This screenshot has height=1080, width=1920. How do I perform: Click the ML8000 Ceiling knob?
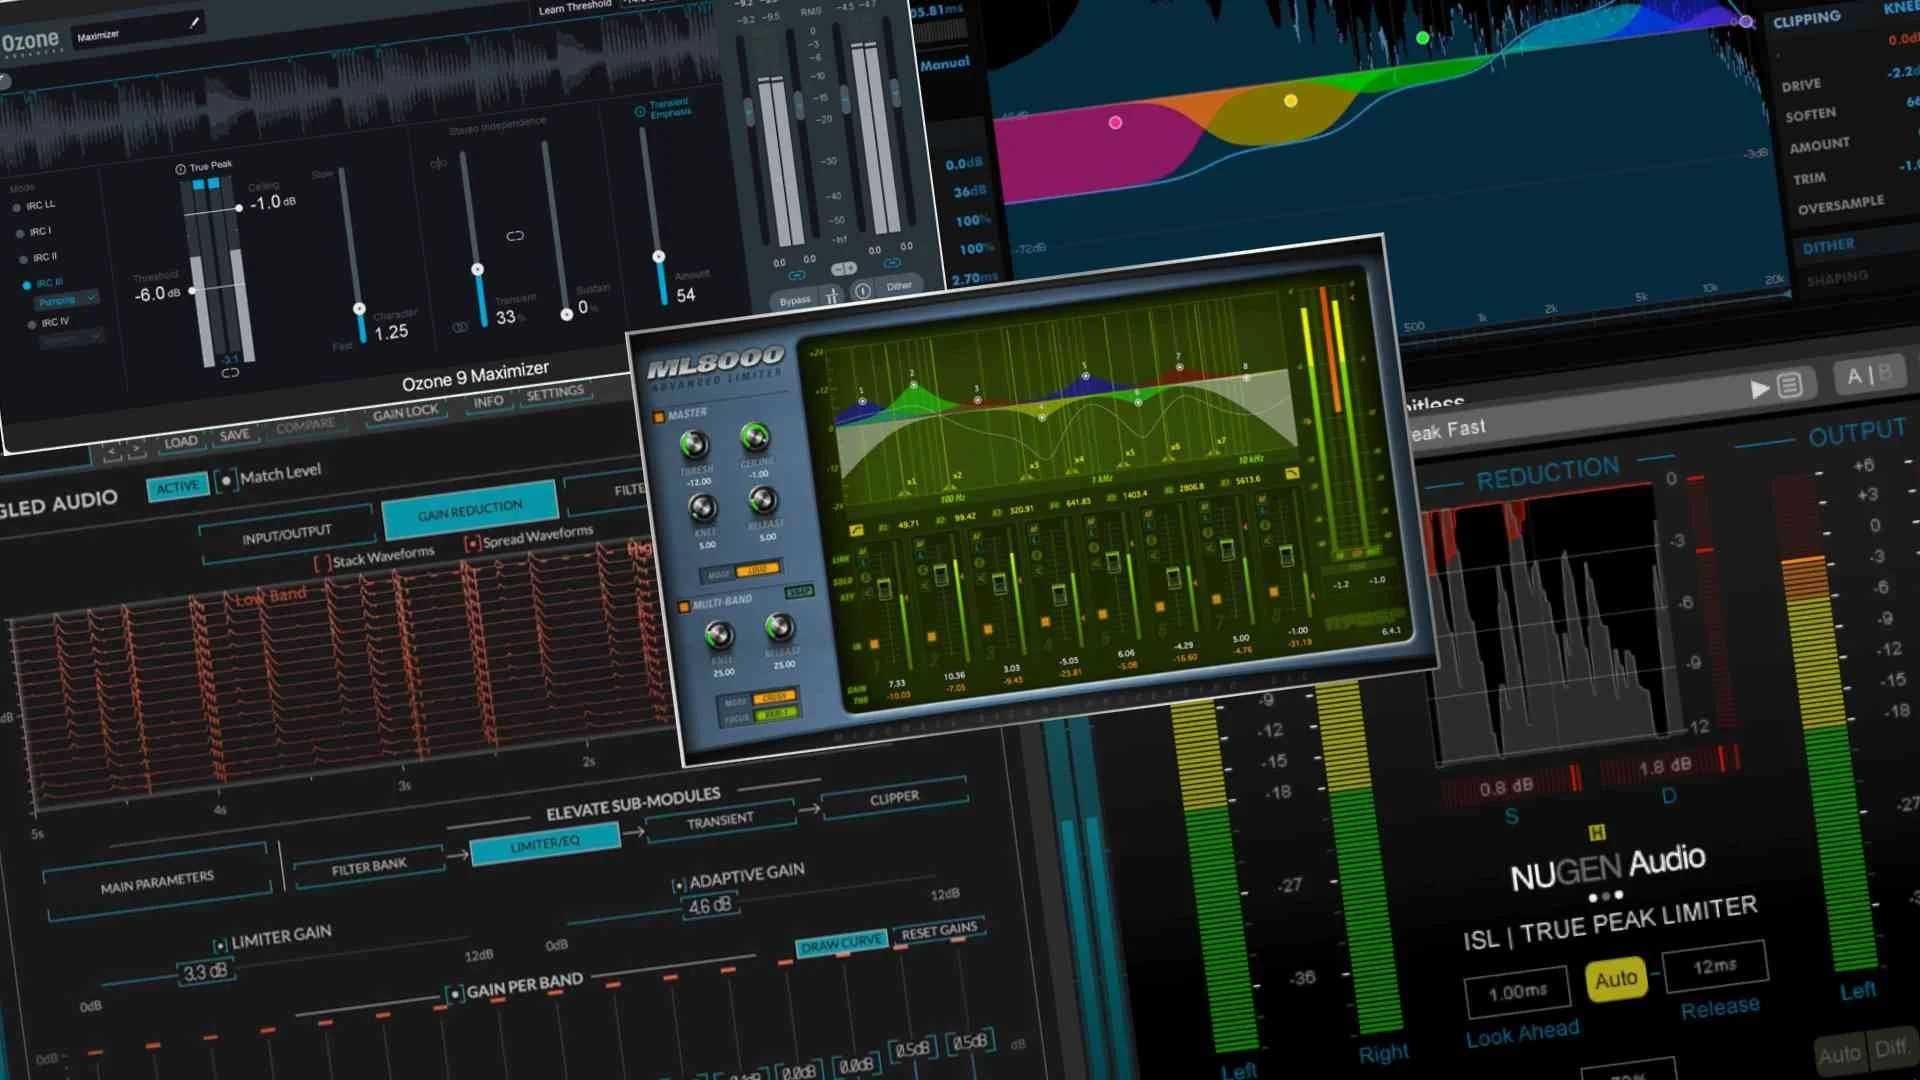(x=755, y=437)
